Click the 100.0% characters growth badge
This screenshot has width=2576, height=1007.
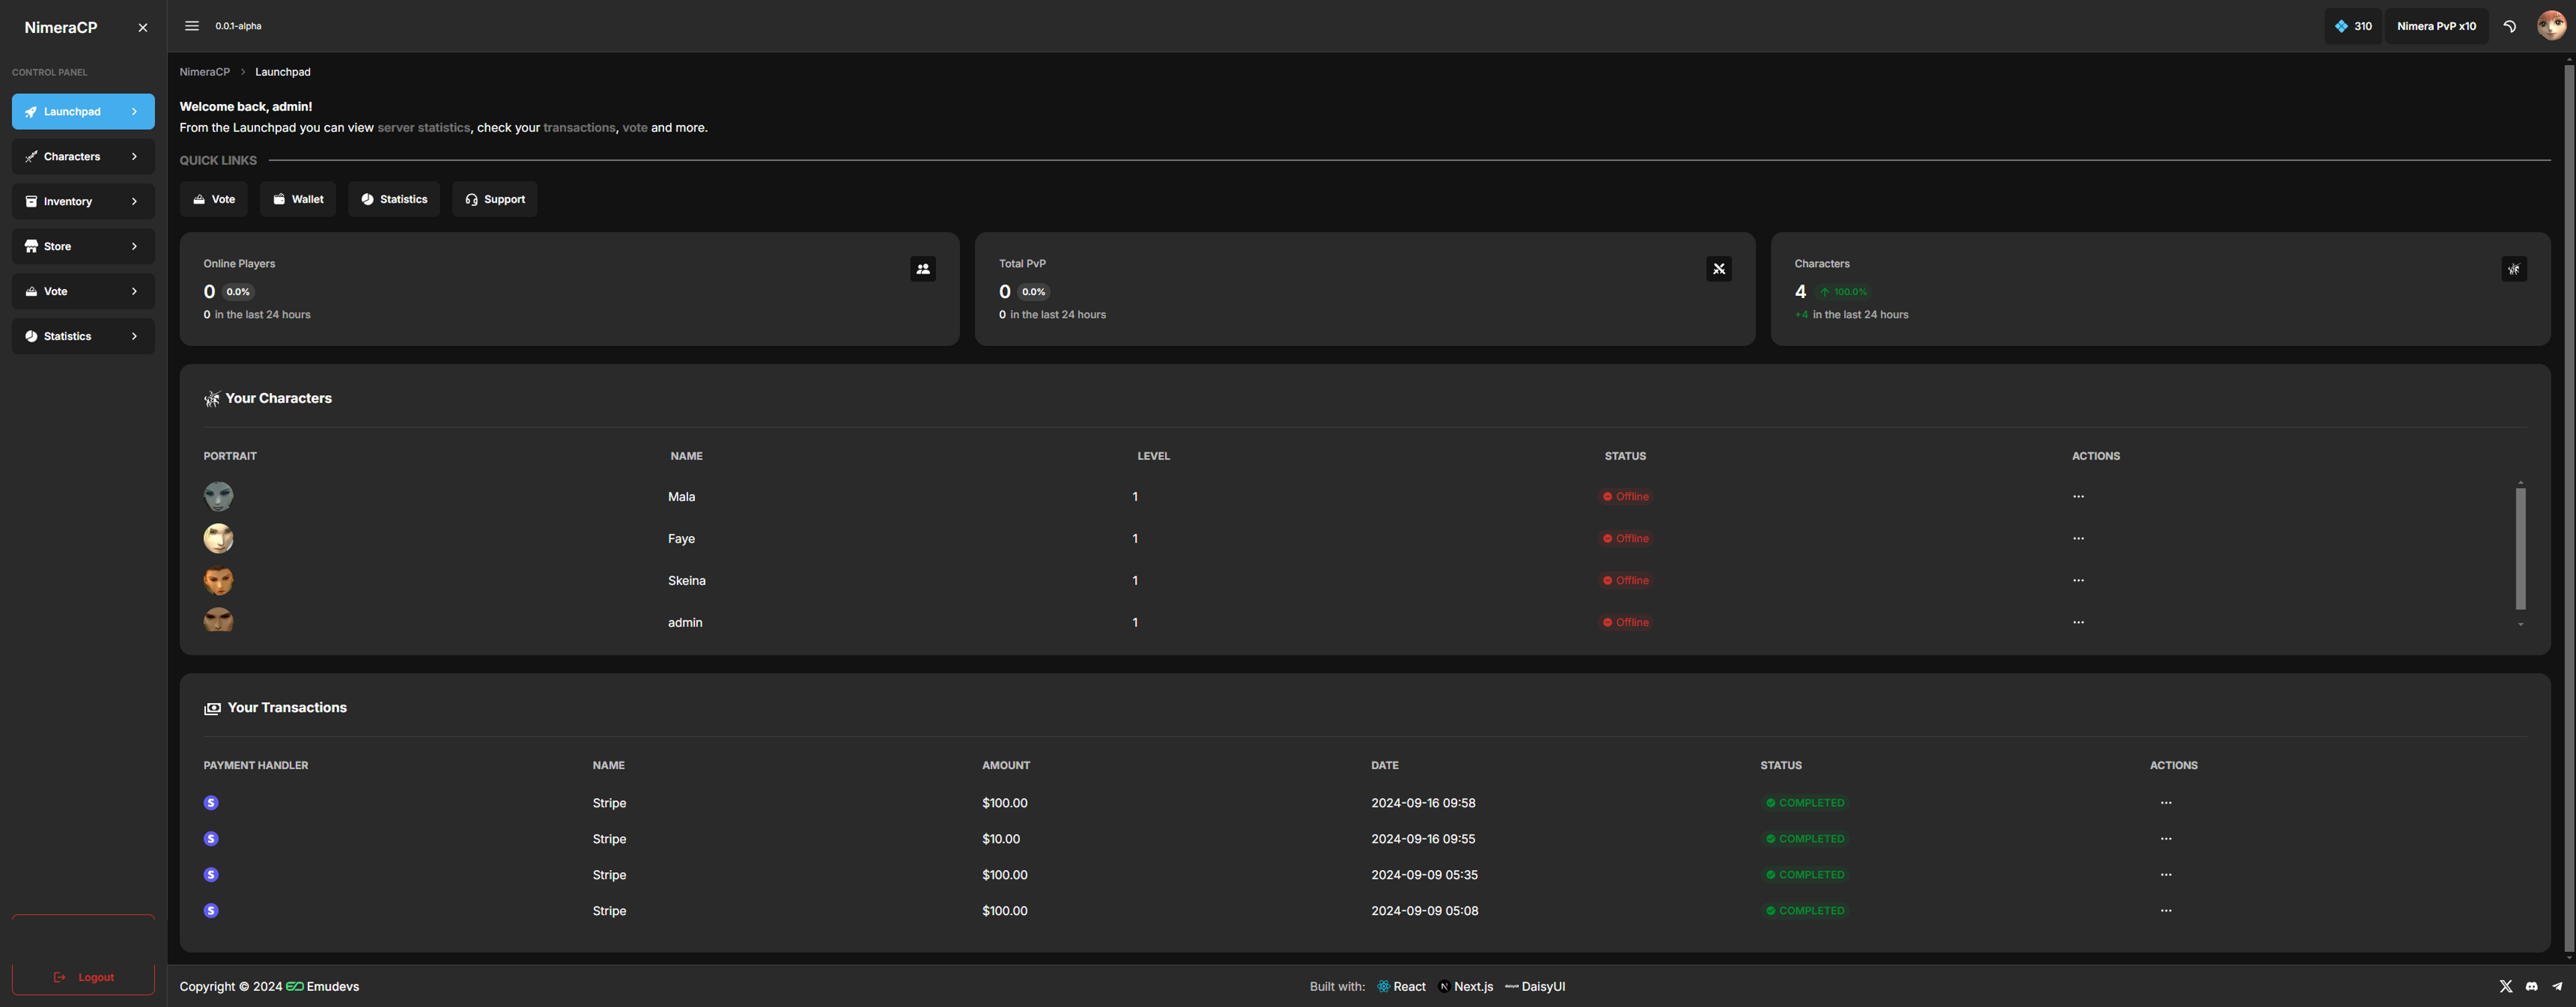click(x=1843, y=292)
